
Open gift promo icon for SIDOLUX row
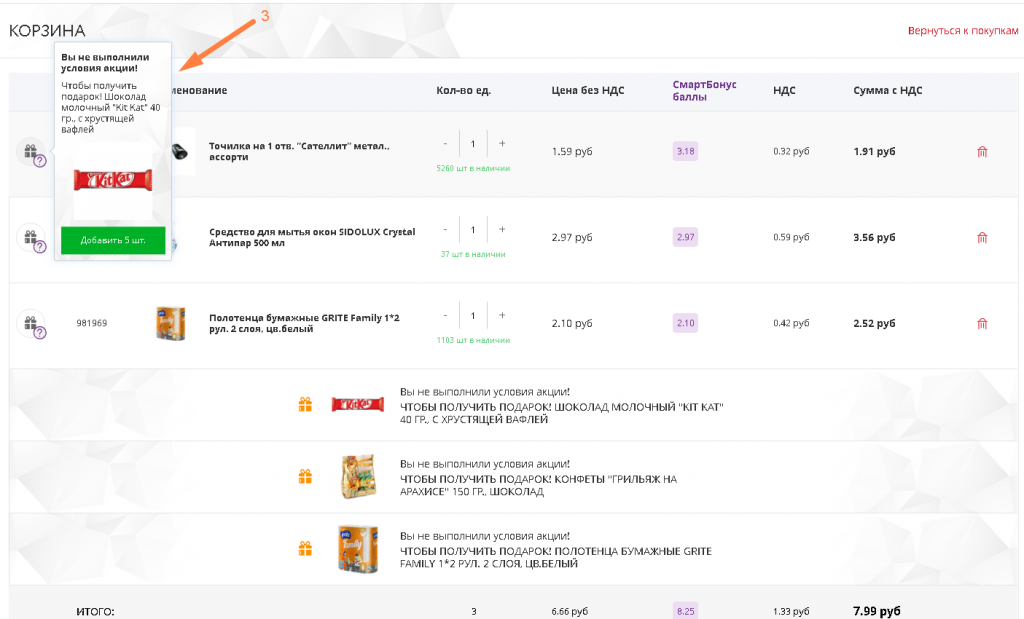point(31,238)
